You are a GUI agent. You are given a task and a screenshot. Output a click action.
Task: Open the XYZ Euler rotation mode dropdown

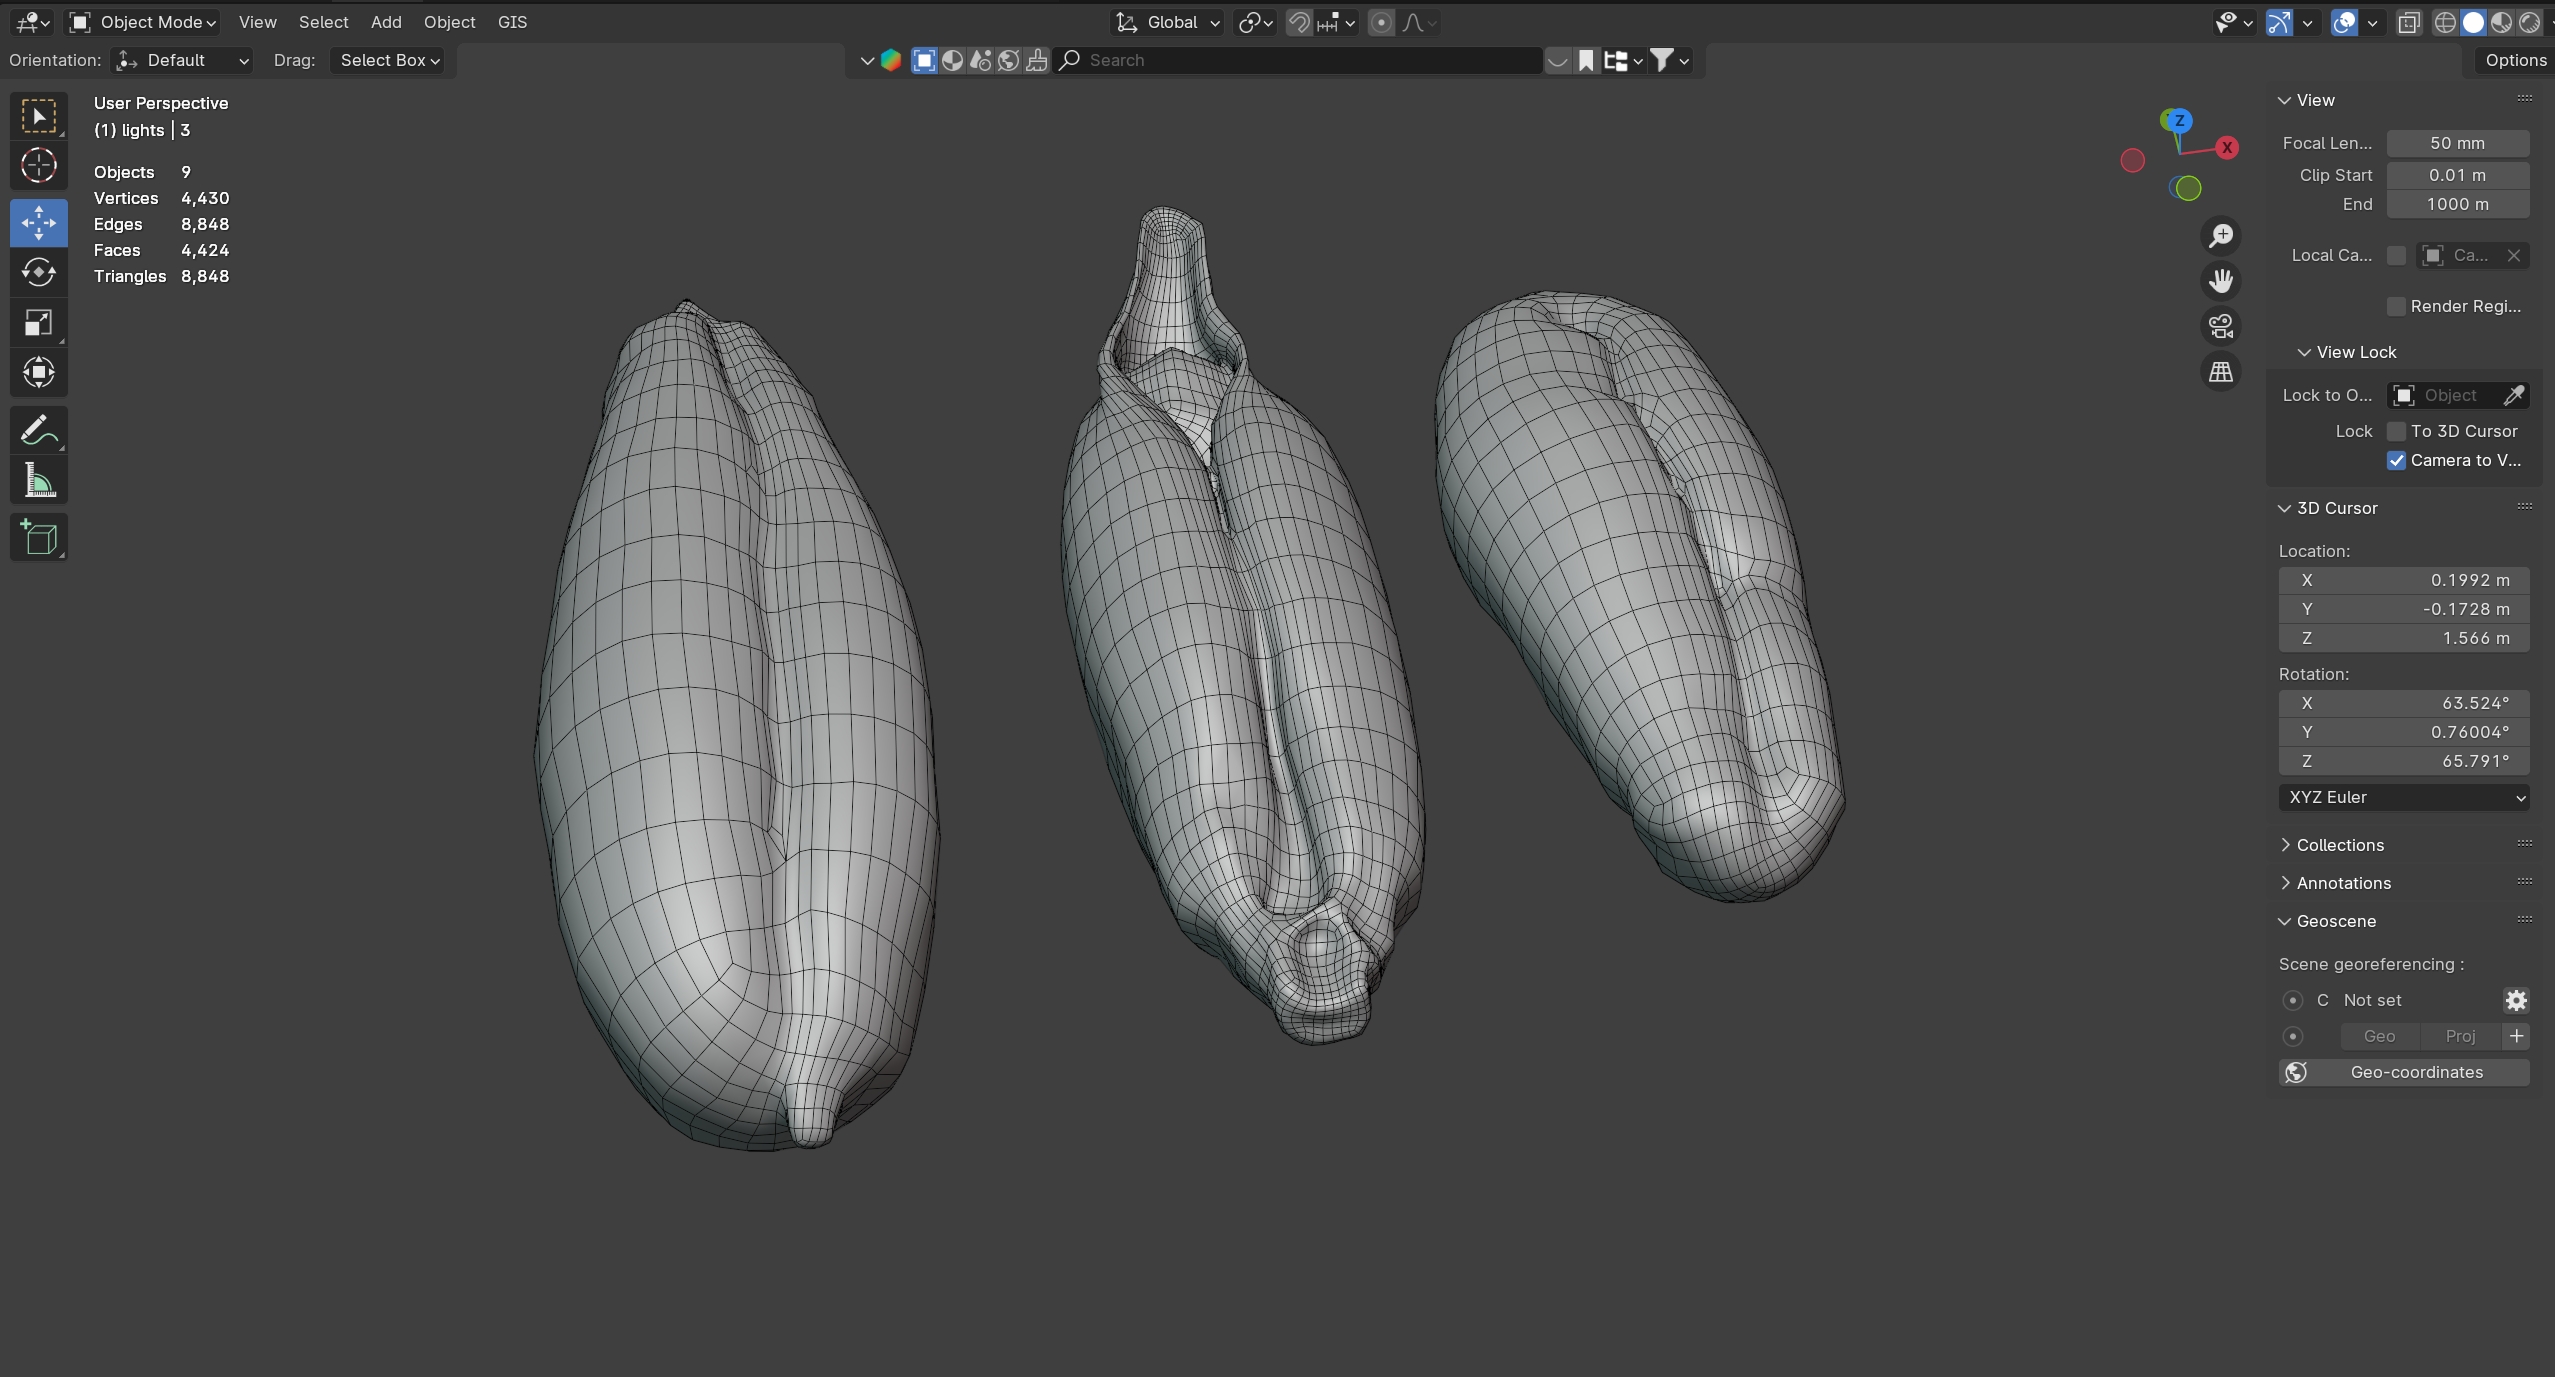tap(2403, 797)
